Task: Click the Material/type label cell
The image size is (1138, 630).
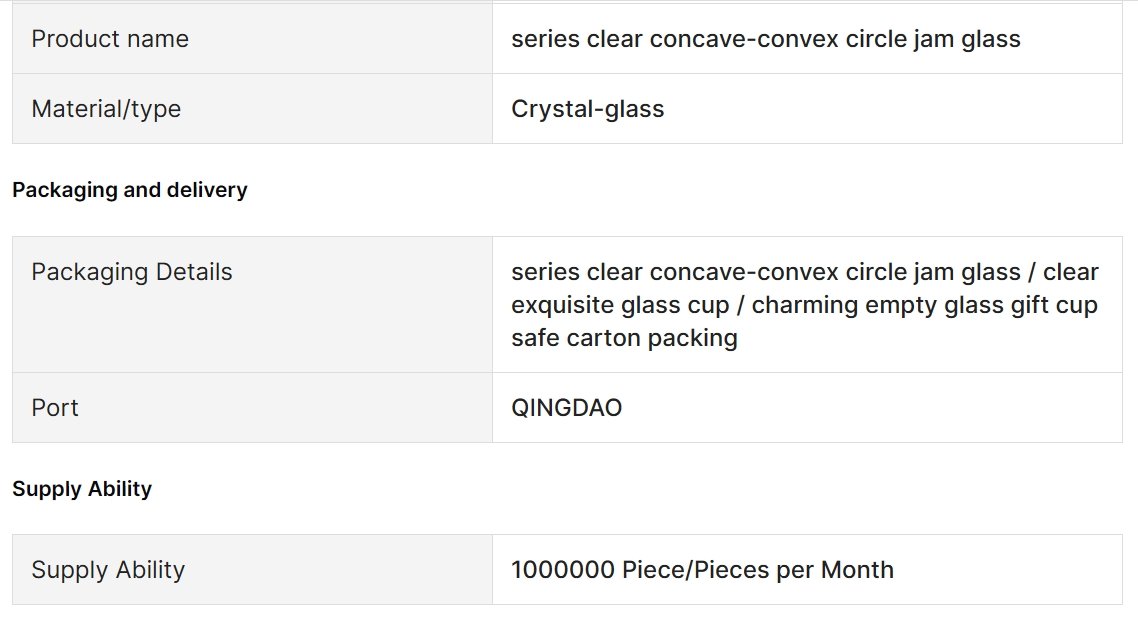Action: (252, 108)
